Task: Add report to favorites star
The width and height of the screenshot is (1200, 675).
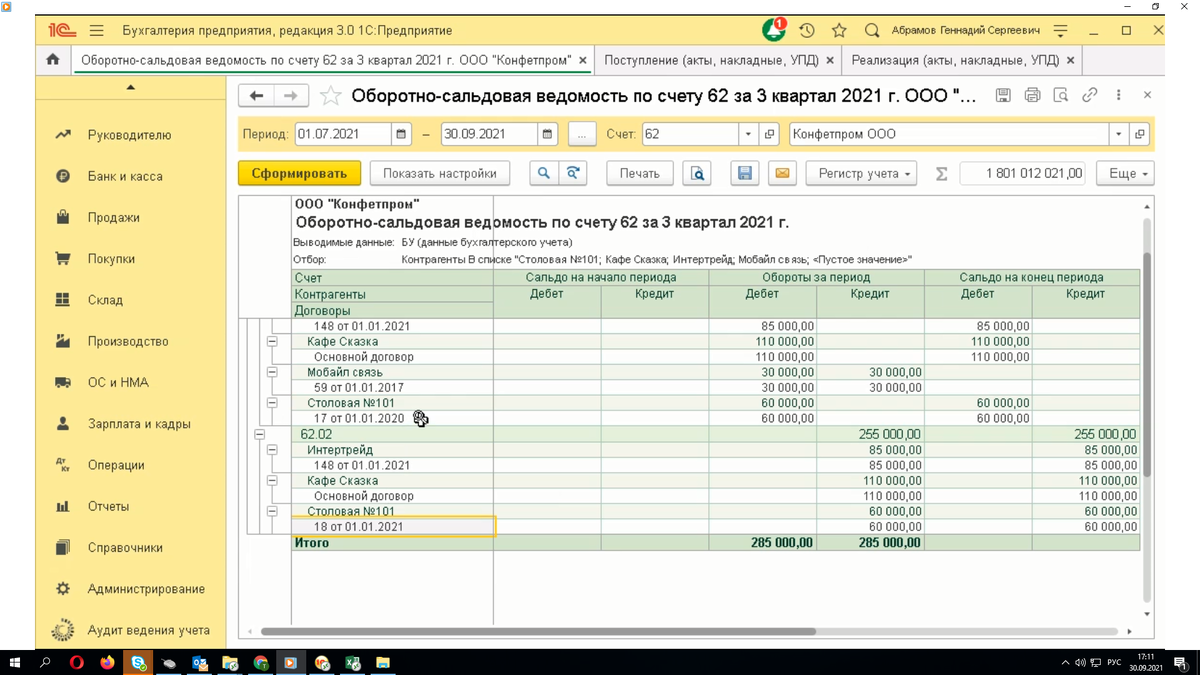Action: point(331,96)
